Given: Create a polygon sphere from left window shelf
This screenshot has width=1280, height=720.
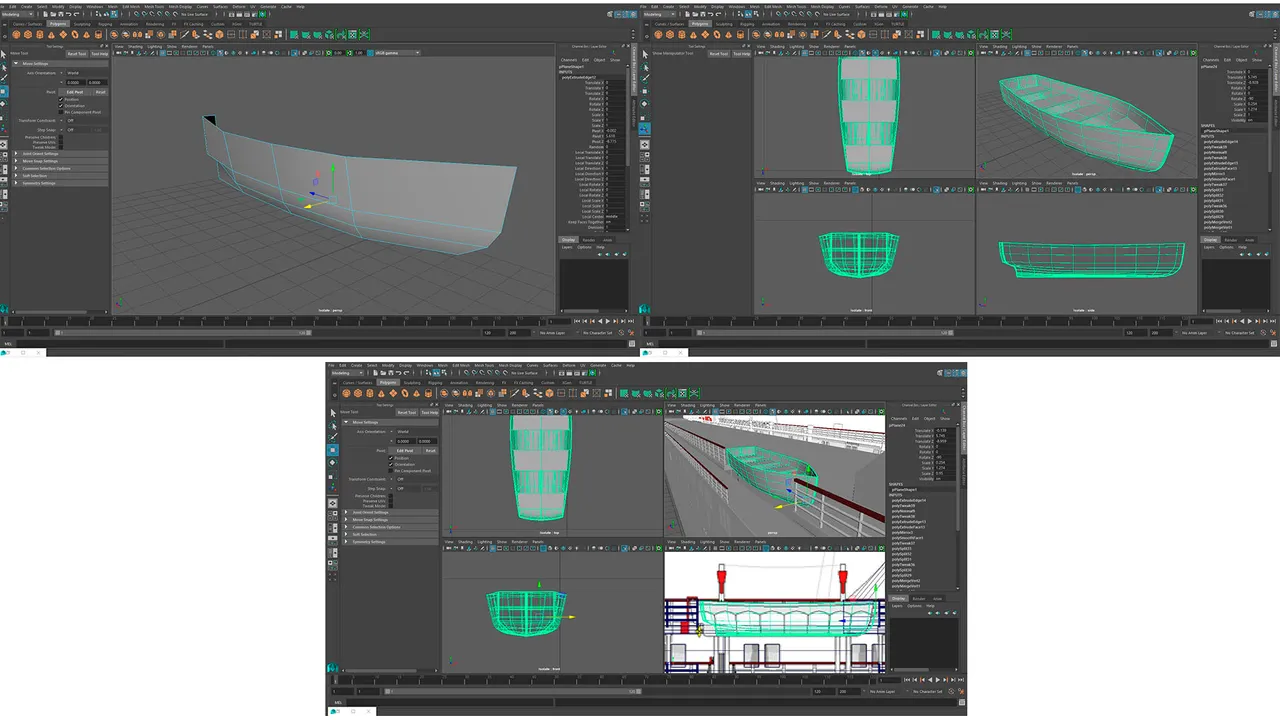Looking at the screenshot, I should (16, 34).
